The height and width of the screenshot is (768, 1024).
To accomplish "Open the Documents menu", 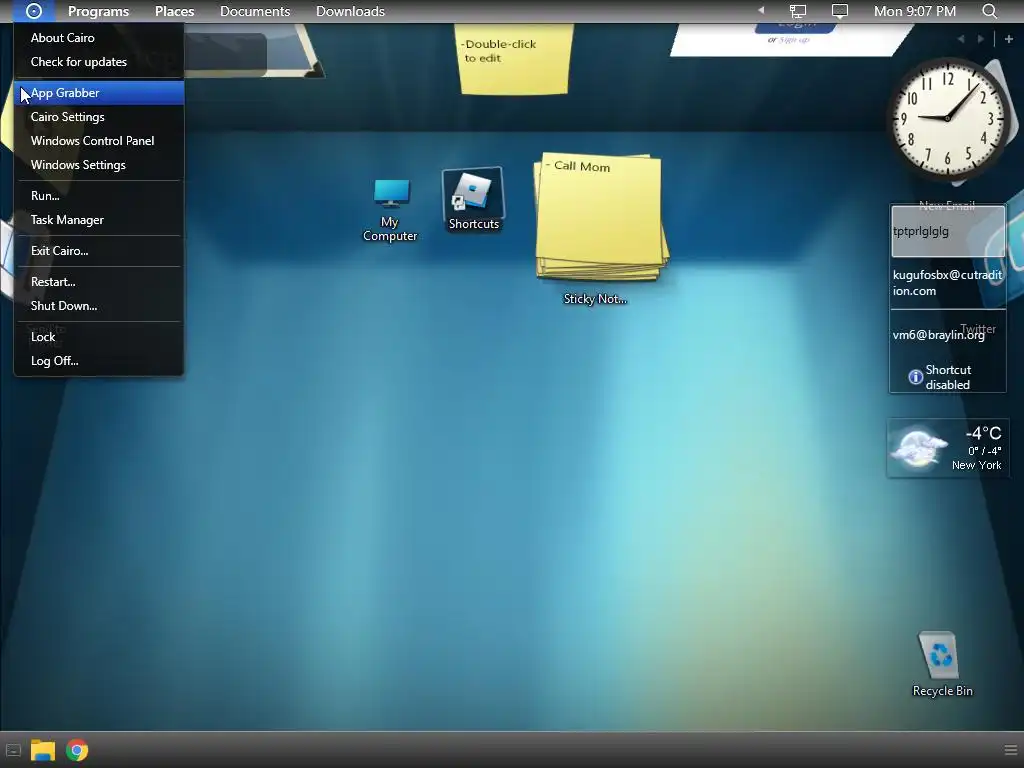I will point(255,11).
